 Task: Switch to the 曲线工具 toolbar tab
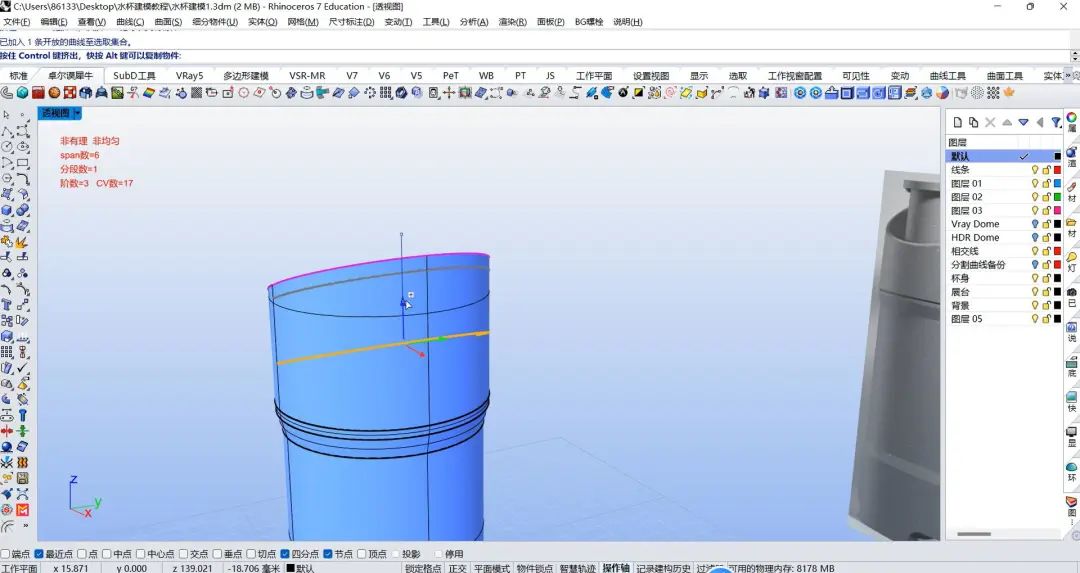coord(948,76)
